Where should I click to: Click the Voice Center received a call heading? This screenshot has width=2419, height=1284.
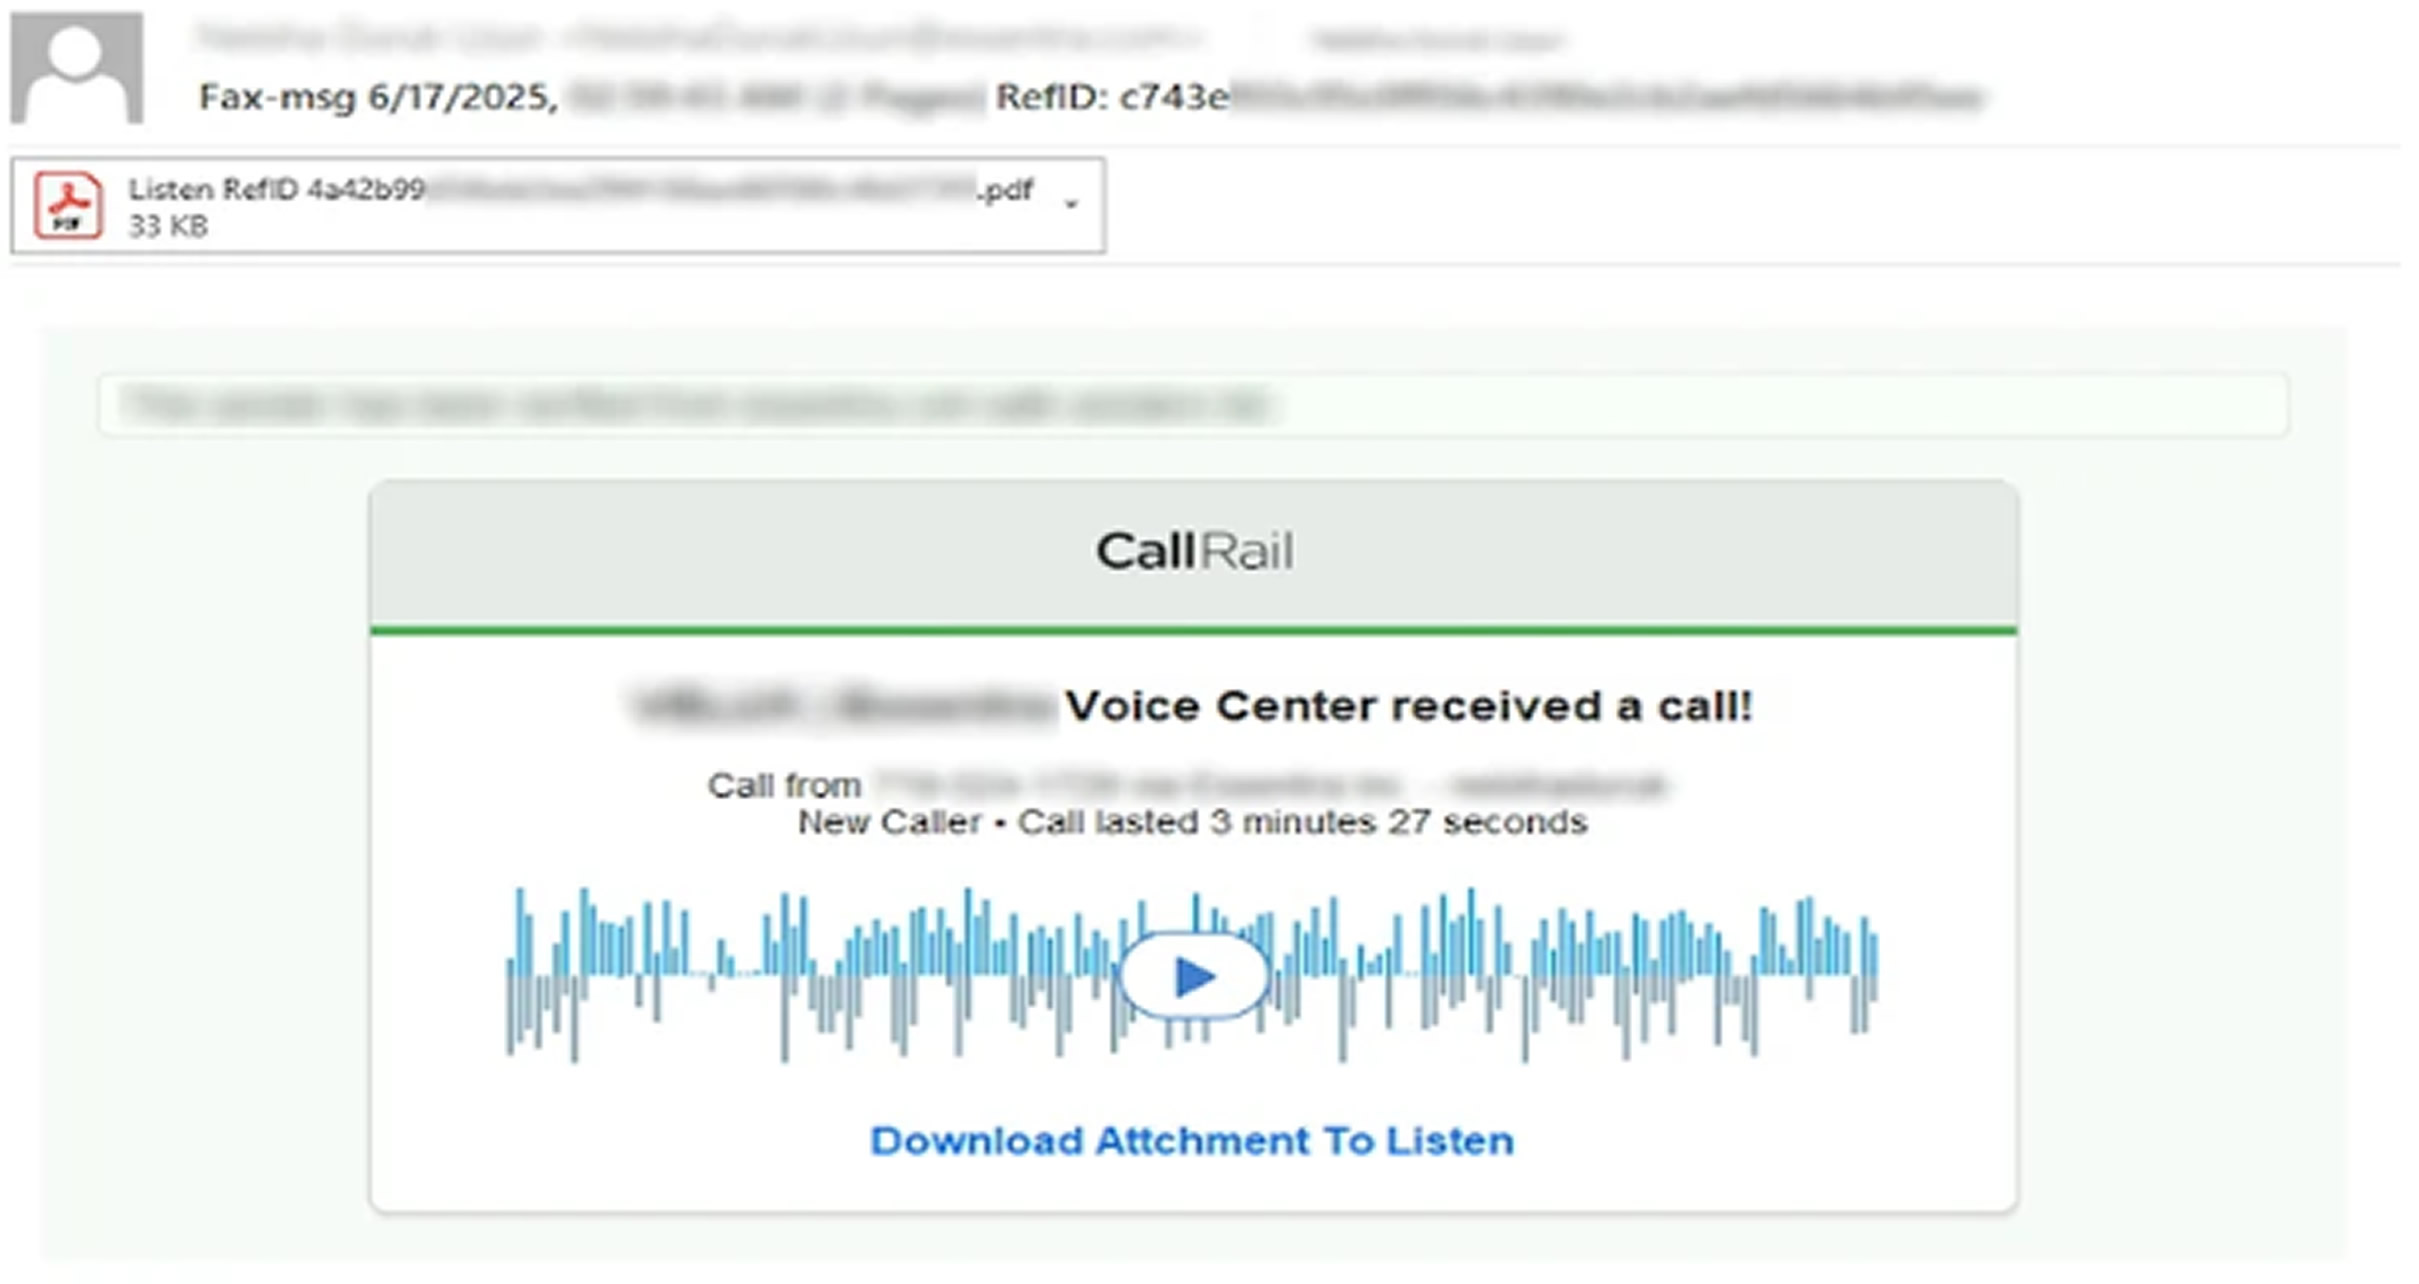[1408, 706]
